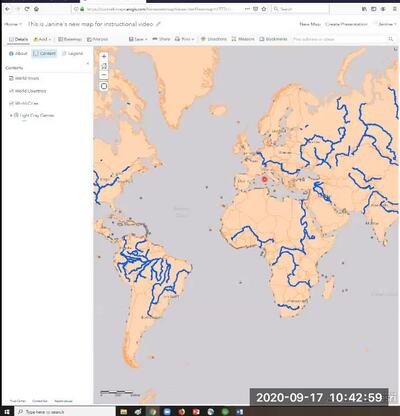This screenshot has width=400, height=416.
Task: Open the Add dropdown
Action: tap(42, 39)
